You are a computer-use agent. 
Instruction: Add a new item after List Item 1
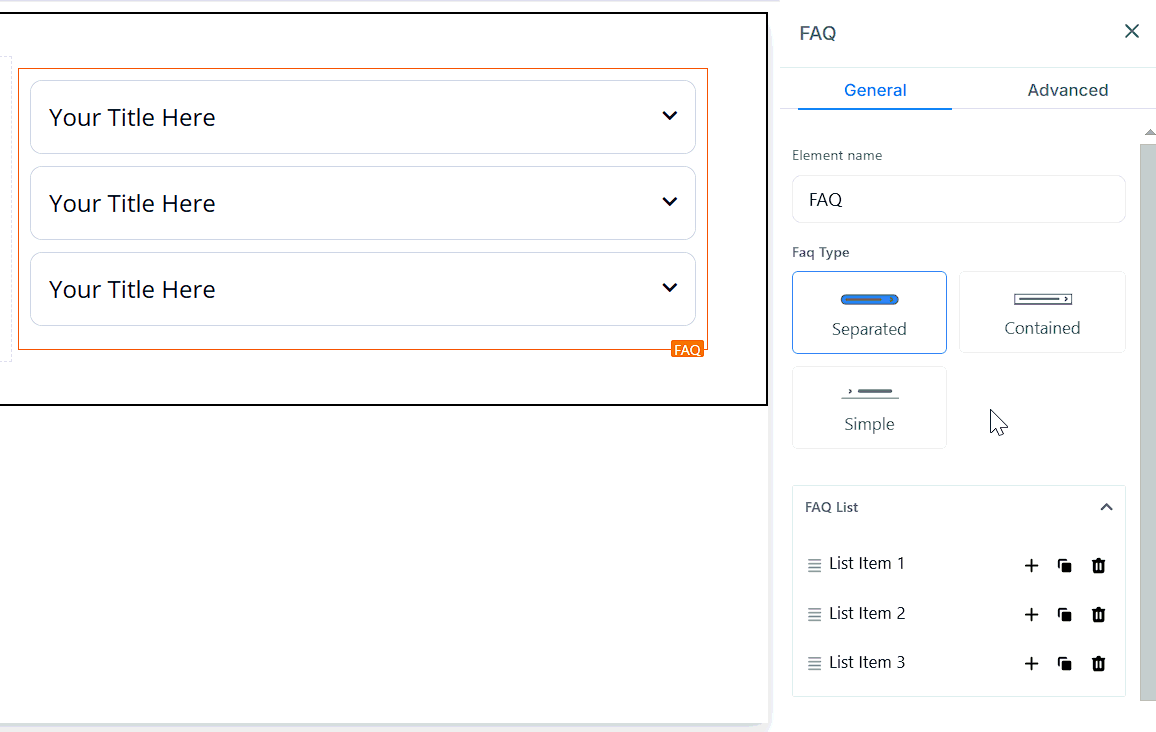point(1031,566)
